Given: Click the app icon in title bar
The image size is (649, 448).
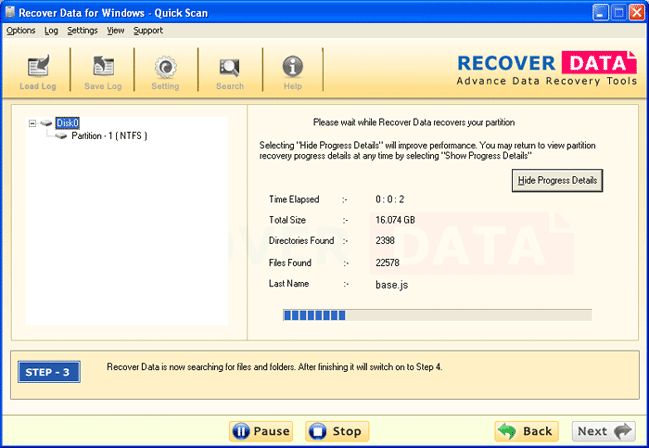Looking at the screenshot, I should 10,12.
